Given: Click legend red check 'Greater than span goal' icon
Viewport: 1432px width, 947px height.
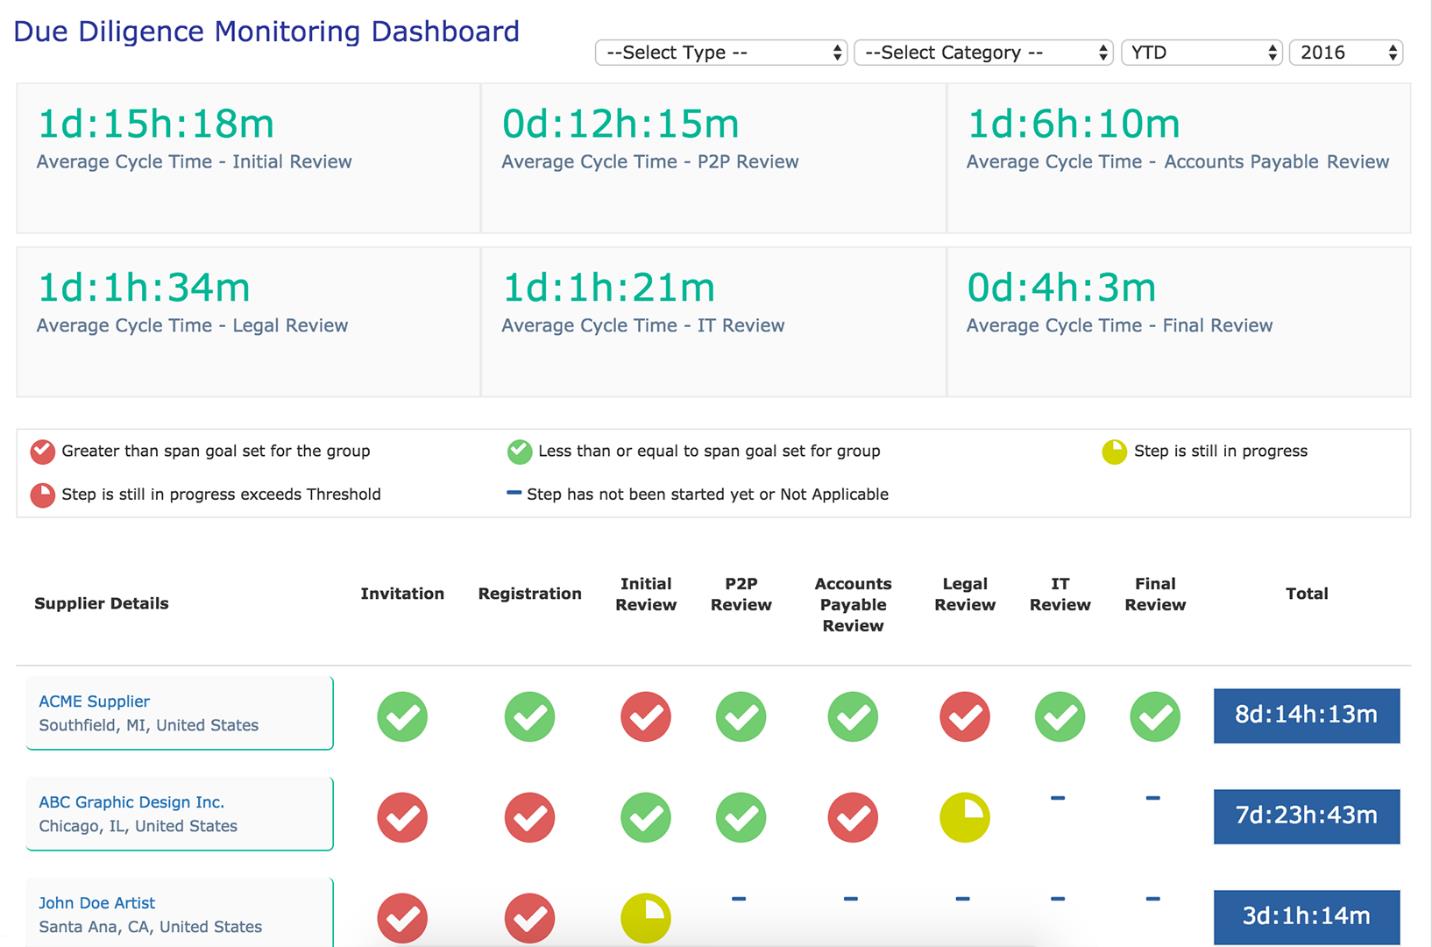Looking at the screenshot, I should (x=42, y=452).
